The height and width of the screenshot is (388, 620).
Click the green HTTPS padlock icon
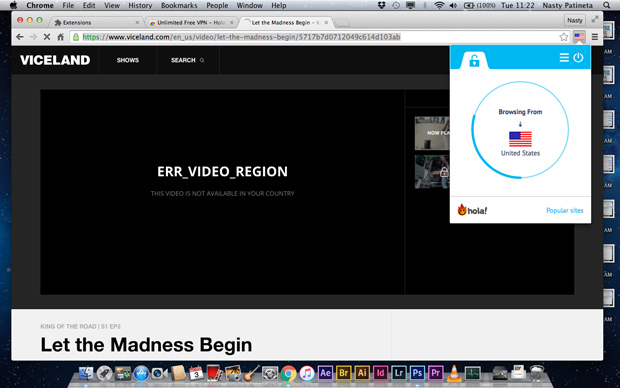click(x=76, y=37)
